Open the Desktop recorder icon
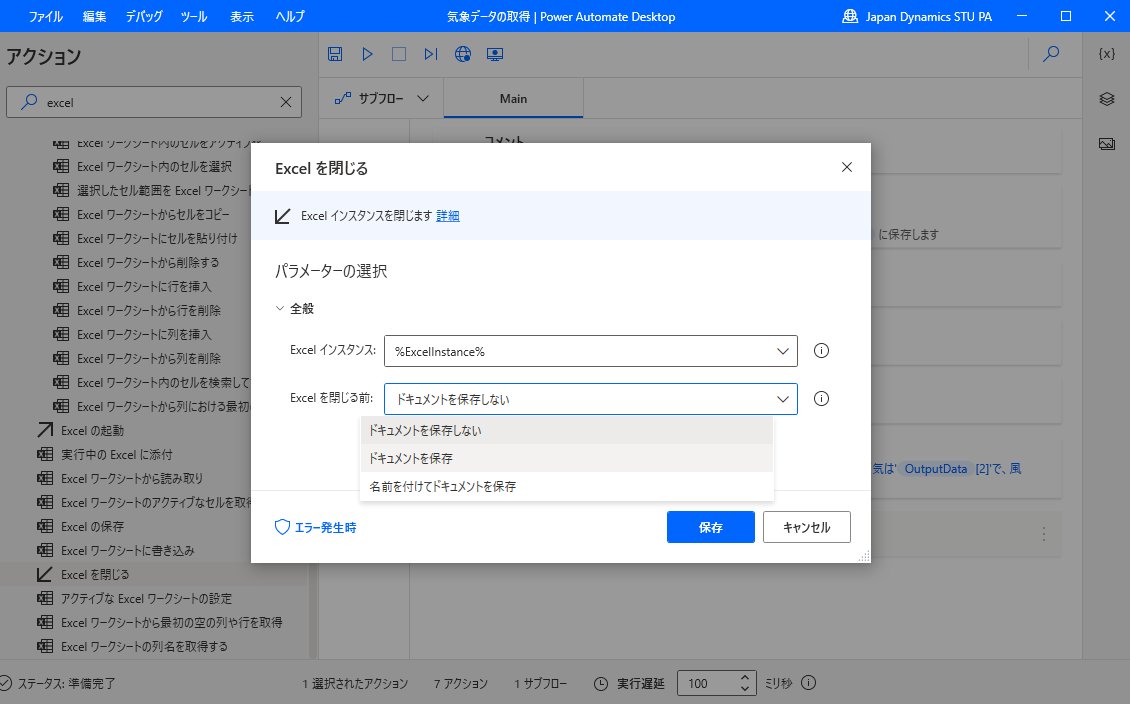Screen dimensions: 1130x704 (495, 54)
